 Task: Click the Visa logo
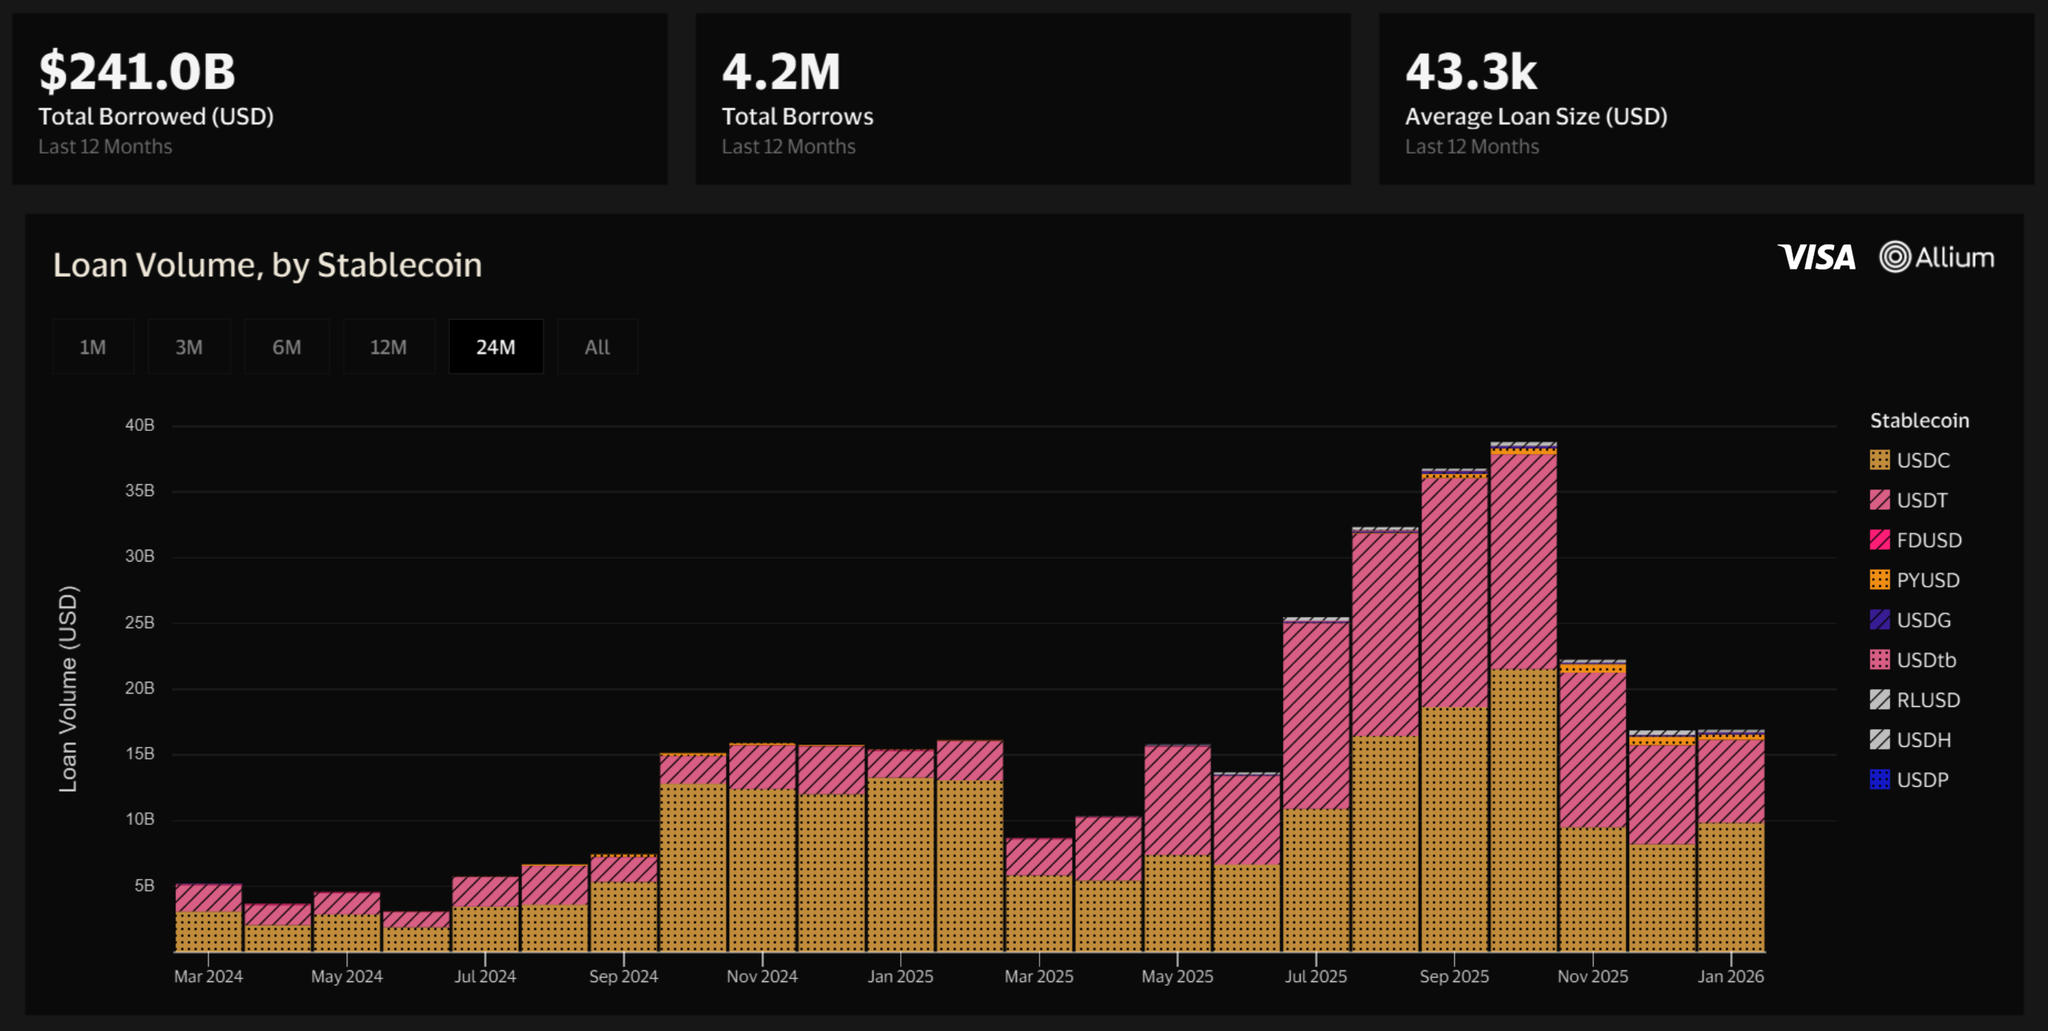pos(1815,258)
